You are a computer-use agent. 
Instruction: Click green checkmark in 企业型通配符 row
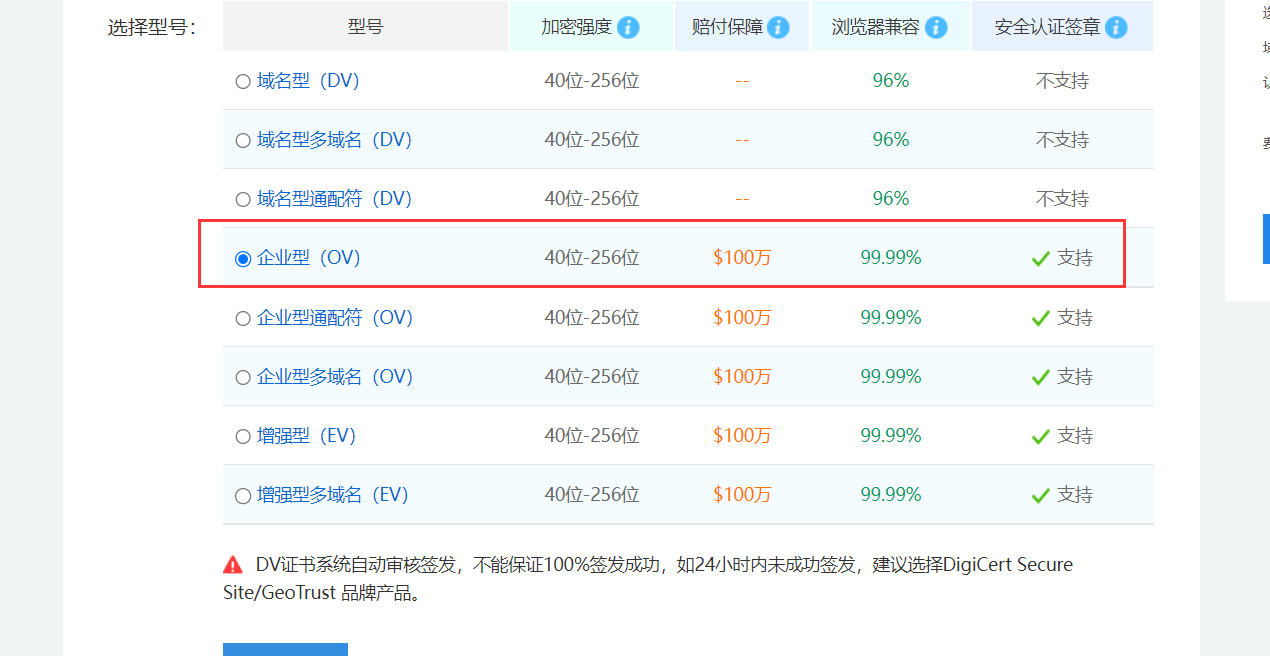(1040, 319)
